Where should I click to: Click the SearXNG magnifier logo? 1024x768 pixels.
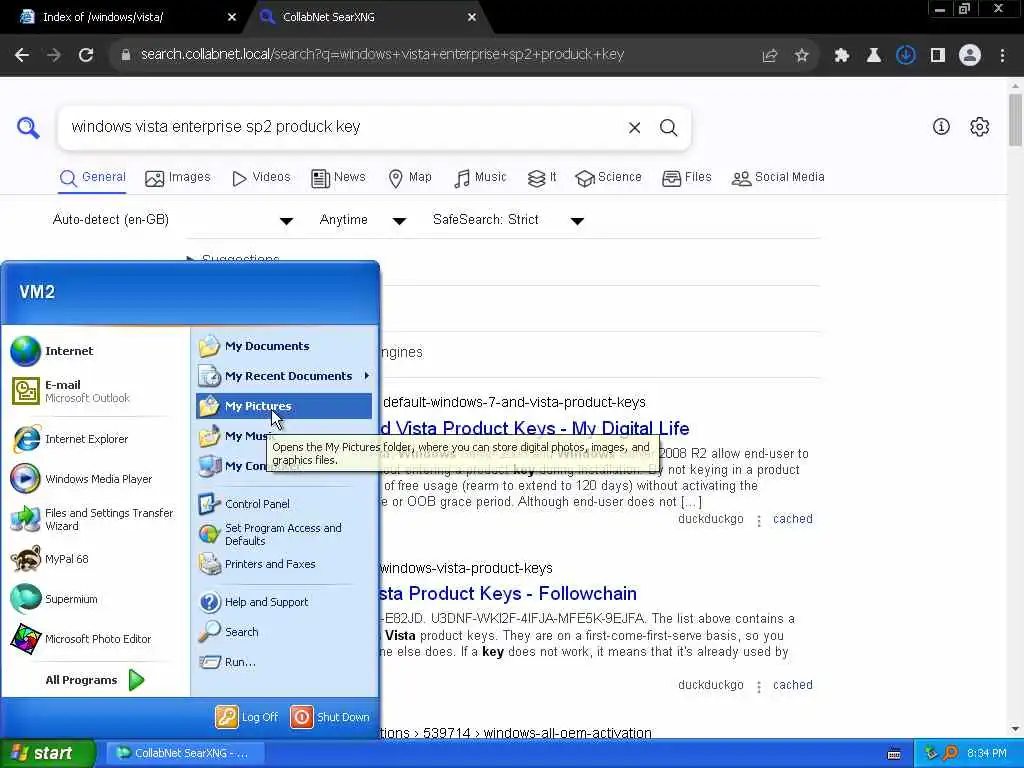pyautogui.click(x=28, y=127)
